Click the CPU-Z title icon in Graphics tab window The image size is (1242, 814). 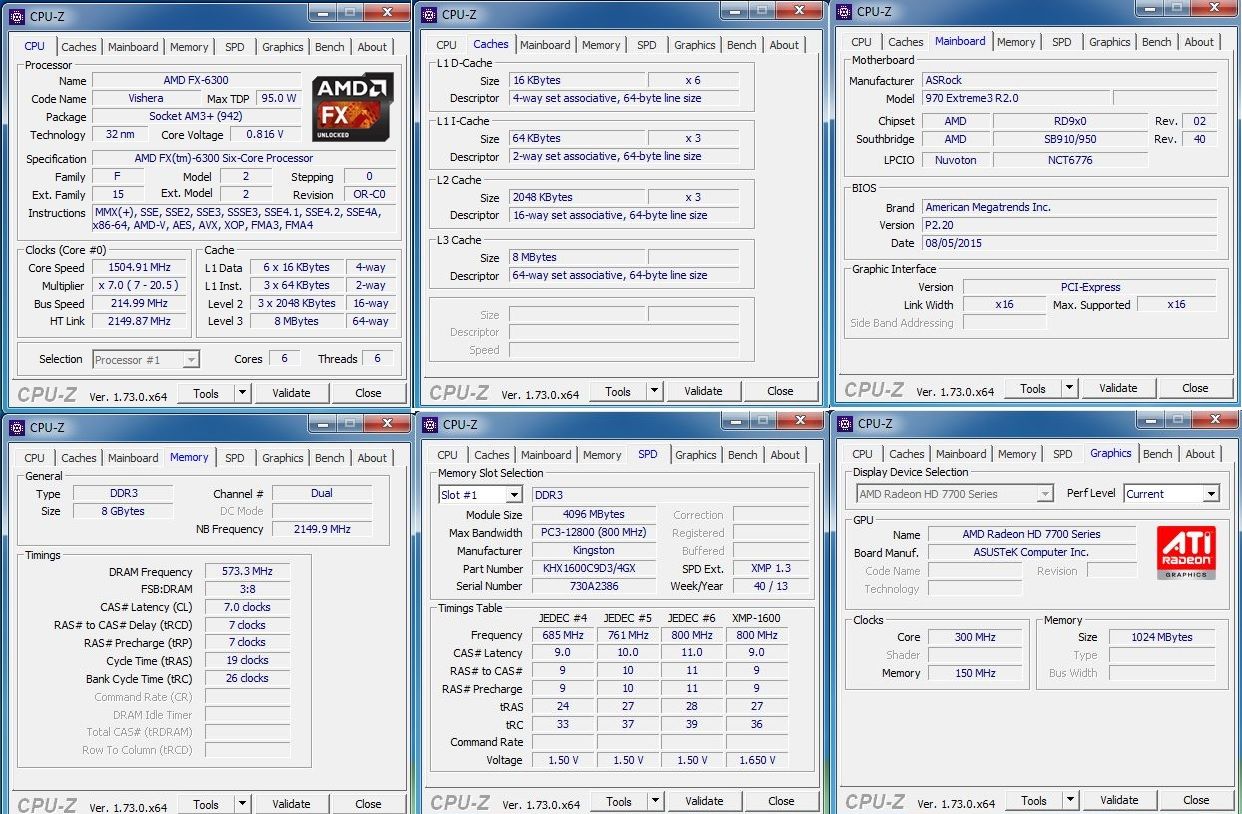pos(844,423)
